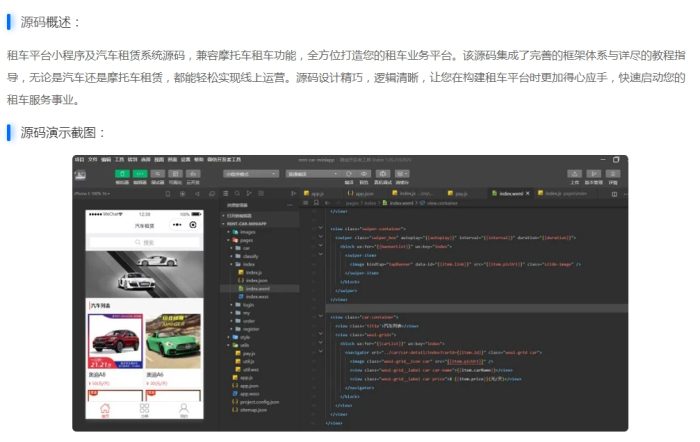The image size is (700, 442).
Task: Tap the My profile icon in simulator
Action: point(183,408)
